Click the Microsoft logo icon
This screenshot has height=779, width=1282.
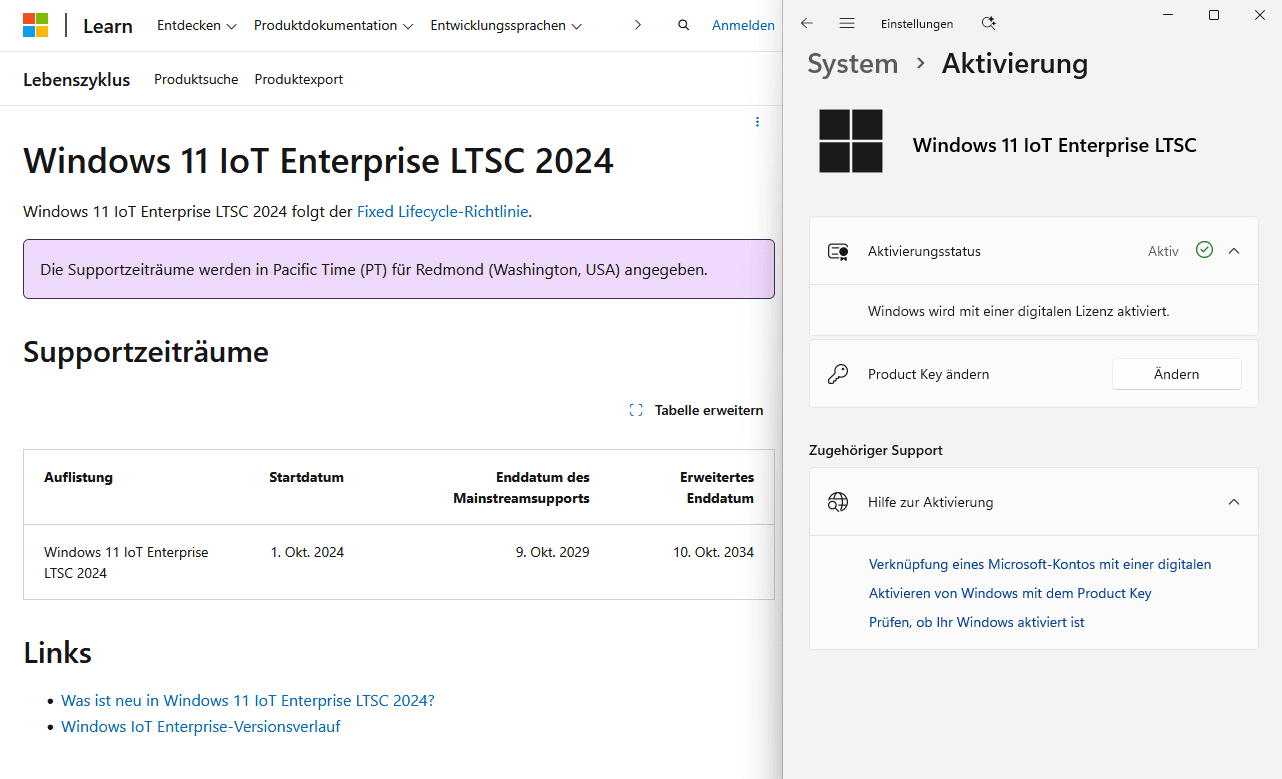(x=36, y=25)
